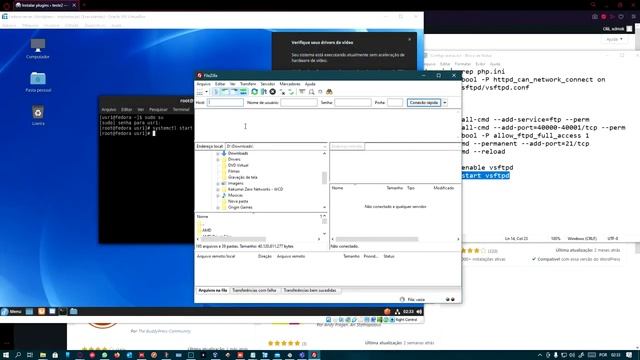This screenshot has height=360, width=640.
Task: Toggle the remote directory tree icon
Action: [234, 92]
